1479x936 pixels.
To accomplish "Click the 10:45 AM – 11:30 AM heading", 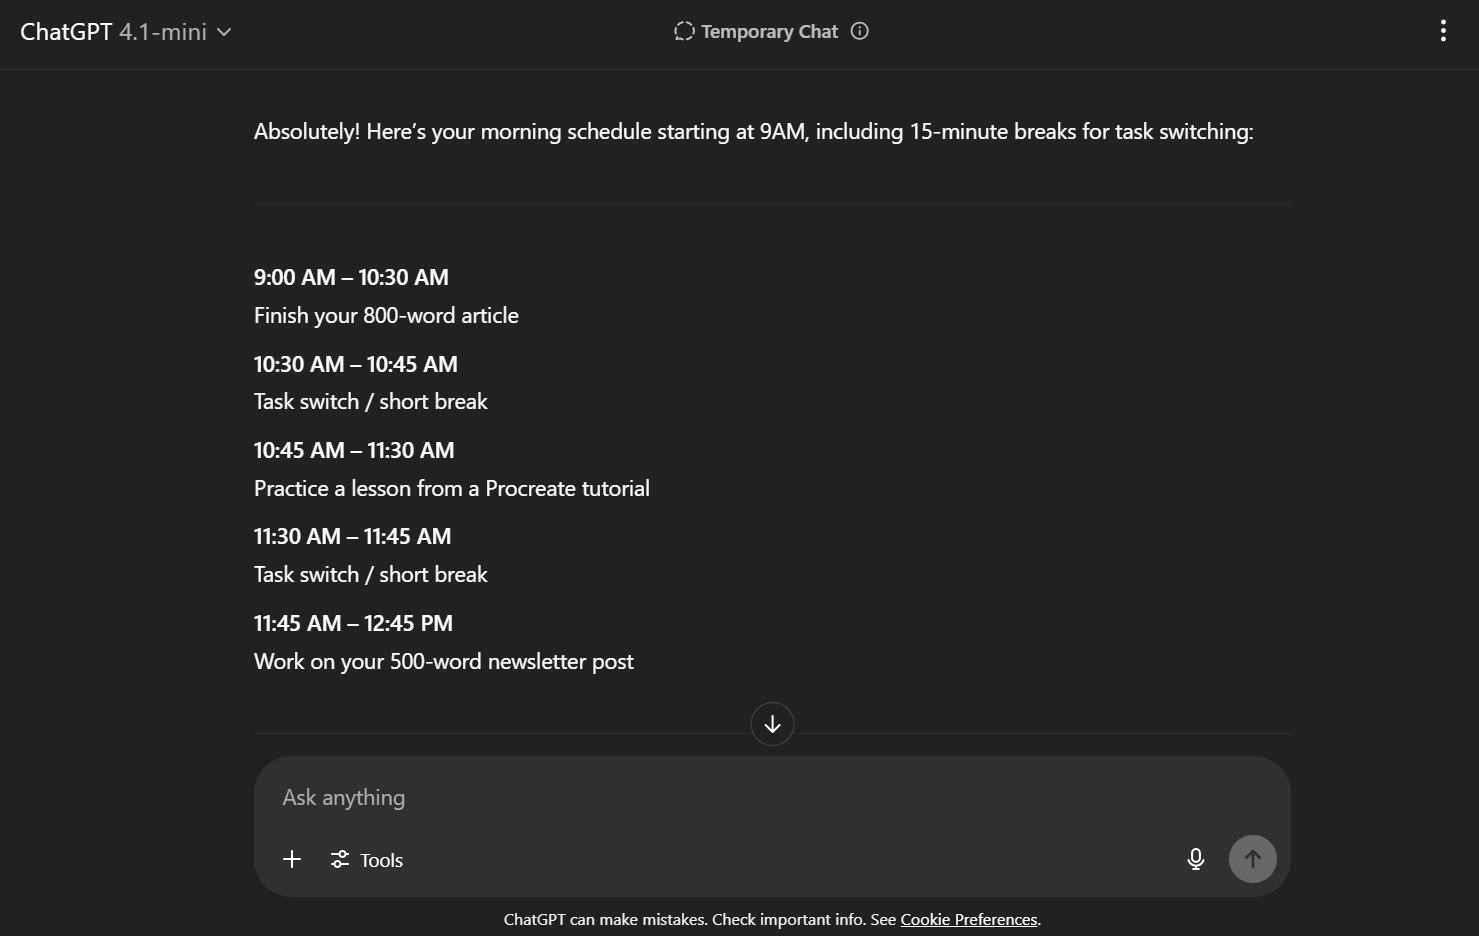I will [x=354, y=450].
